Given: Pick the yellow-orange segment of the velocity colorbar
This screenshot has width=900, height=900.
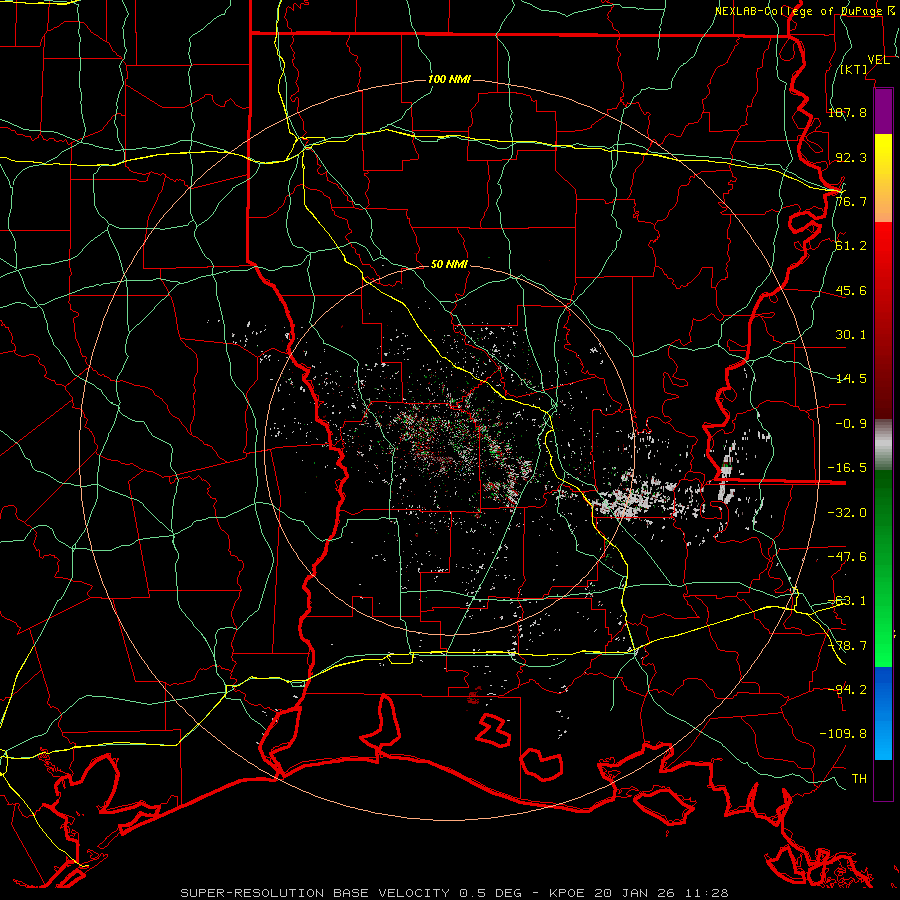Looking at the screenshot, I should [x=883, y=178].
